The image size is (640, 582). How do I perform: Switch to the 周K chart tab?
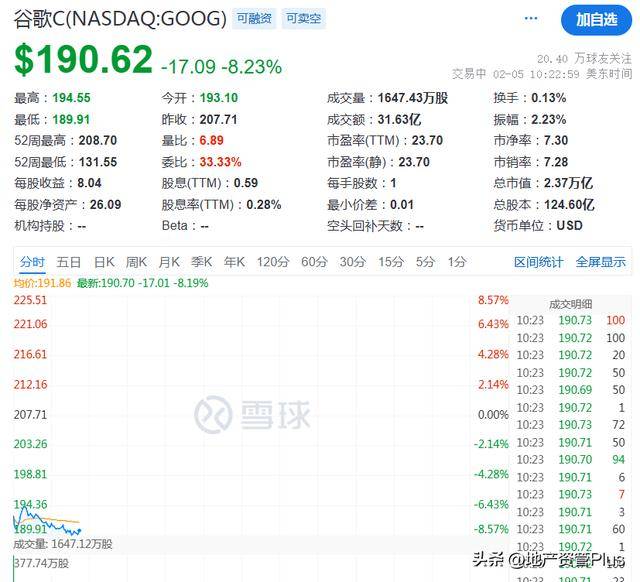tap(136, 262)
